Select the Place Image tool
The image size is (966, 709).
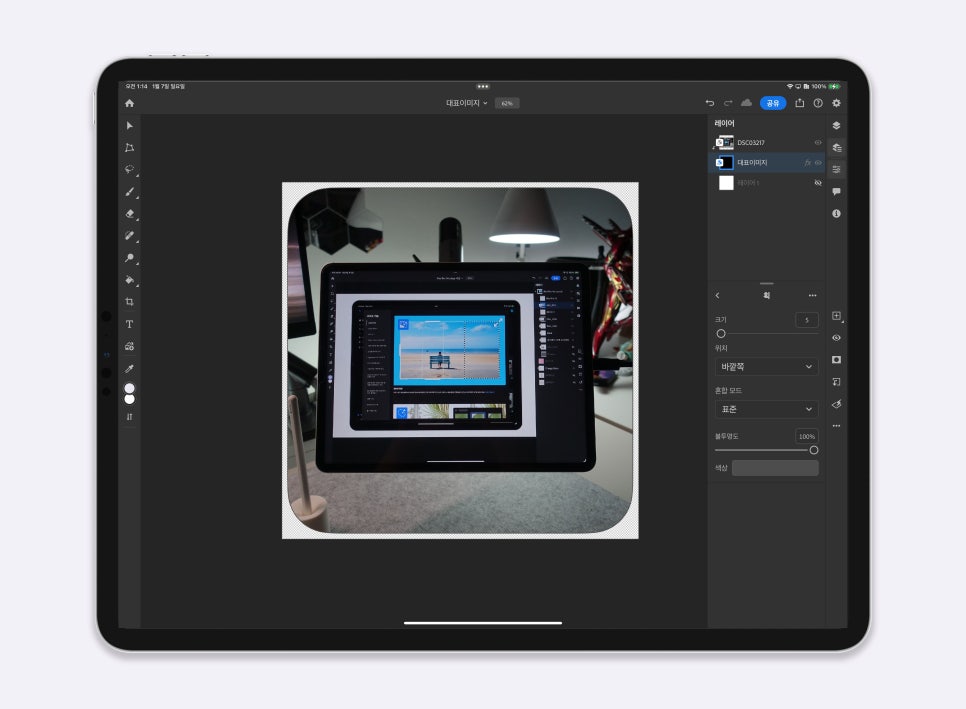coord(129,346)
